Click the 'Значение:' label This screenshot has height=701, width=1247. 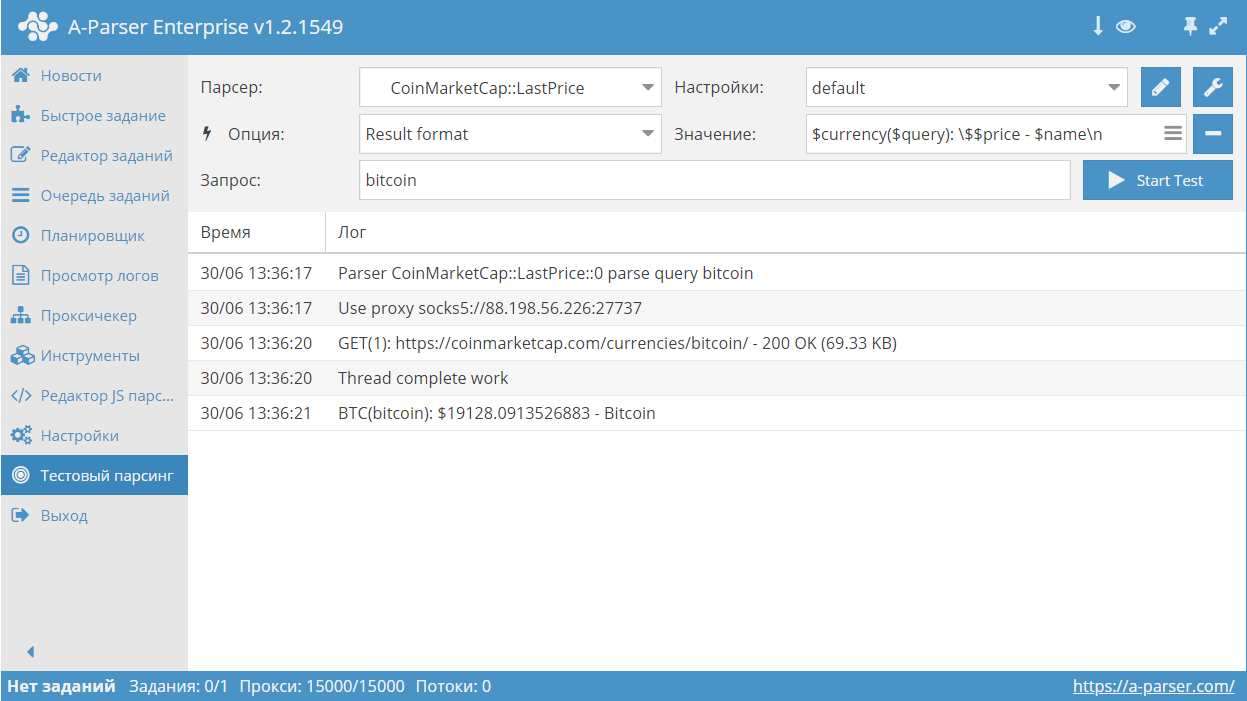point(715,134)
